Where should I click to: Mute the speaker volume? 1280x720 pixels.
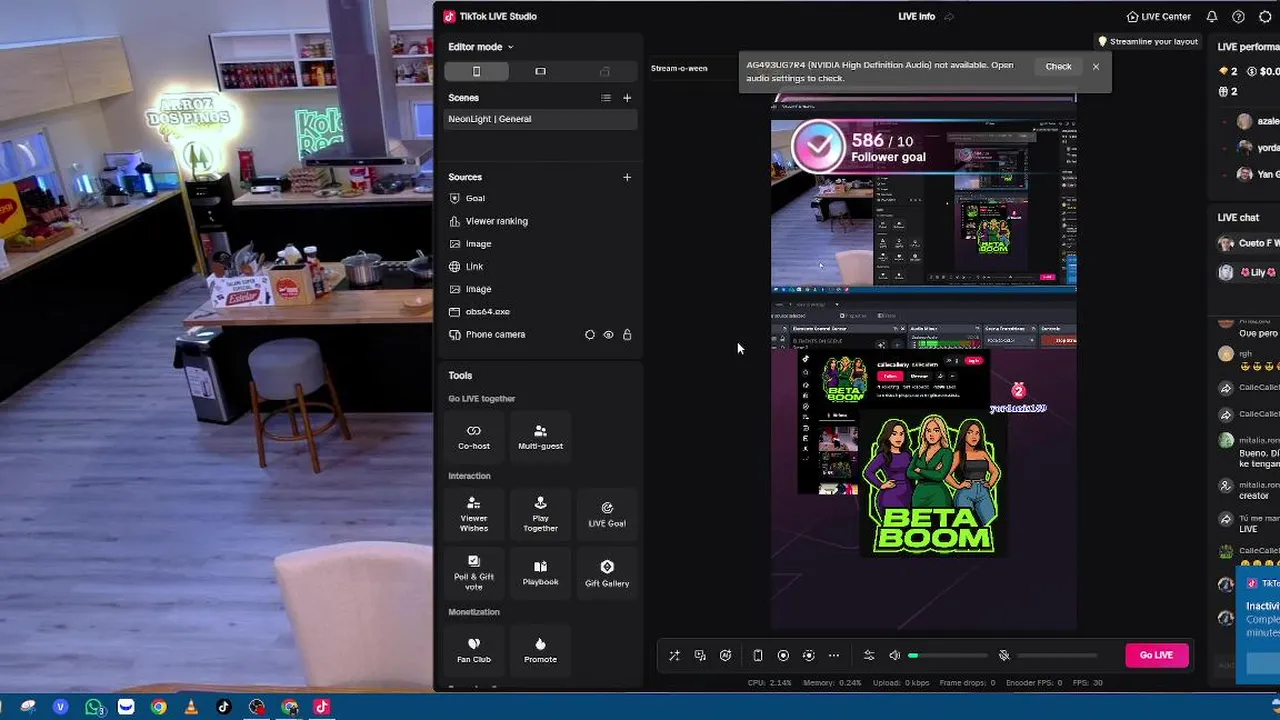point(895,656)
